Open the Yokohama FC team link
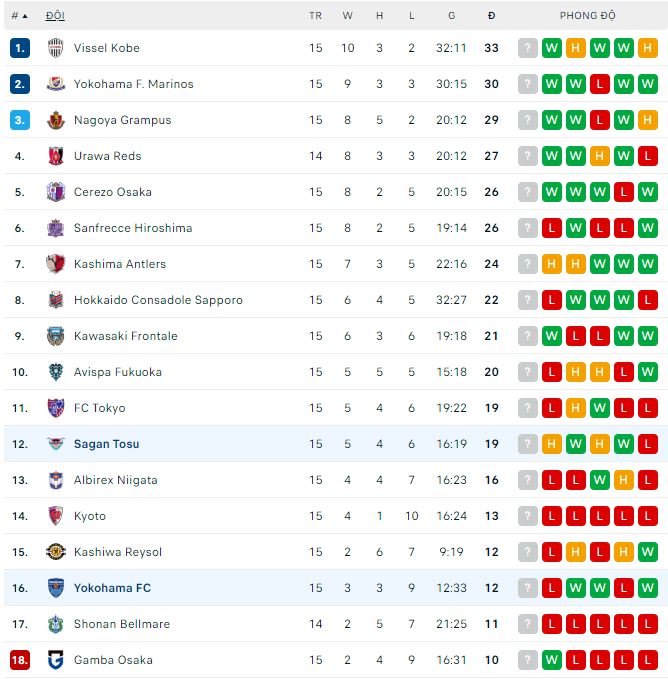This screenshot has width=668, height=679. click(112, 588)
